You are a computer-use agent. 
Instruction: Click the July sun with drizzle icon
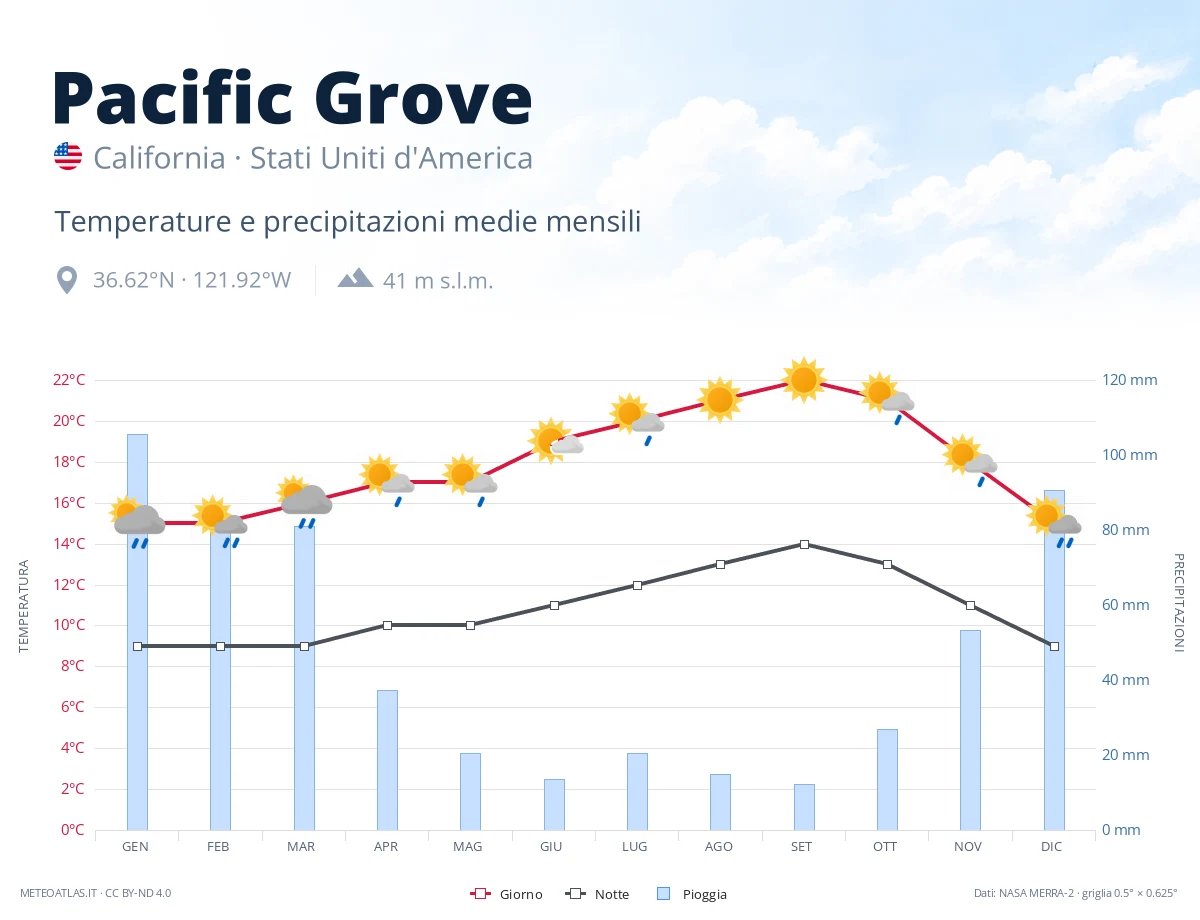[637, 420]
